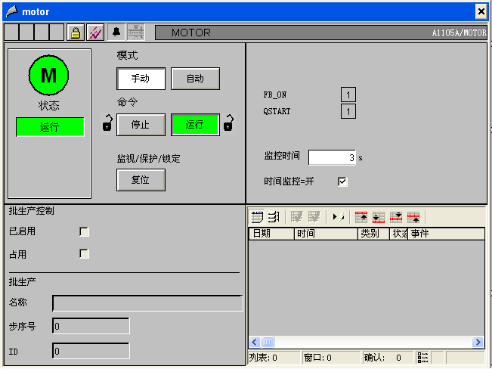
Task: Click the alarm bell toolbar icon
Action: [116, 32]
